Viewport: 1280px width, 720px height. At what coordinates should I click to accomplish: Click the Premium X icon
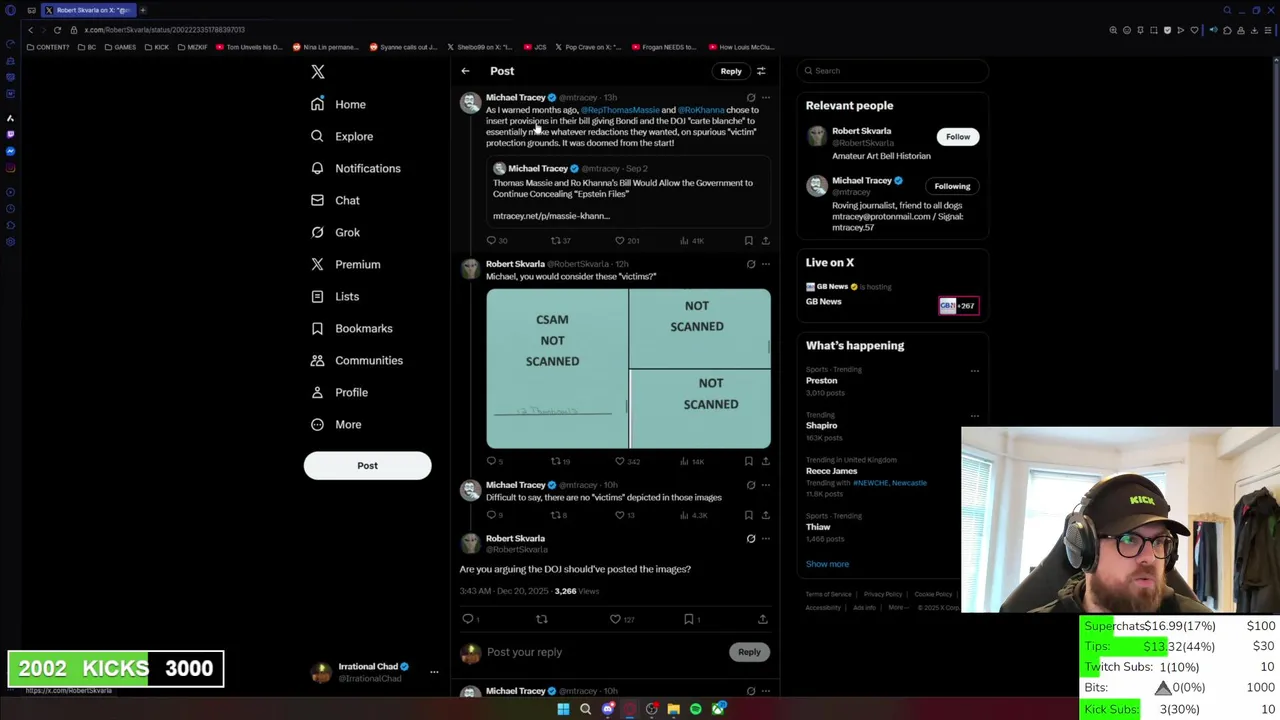(x=317, y=264)
